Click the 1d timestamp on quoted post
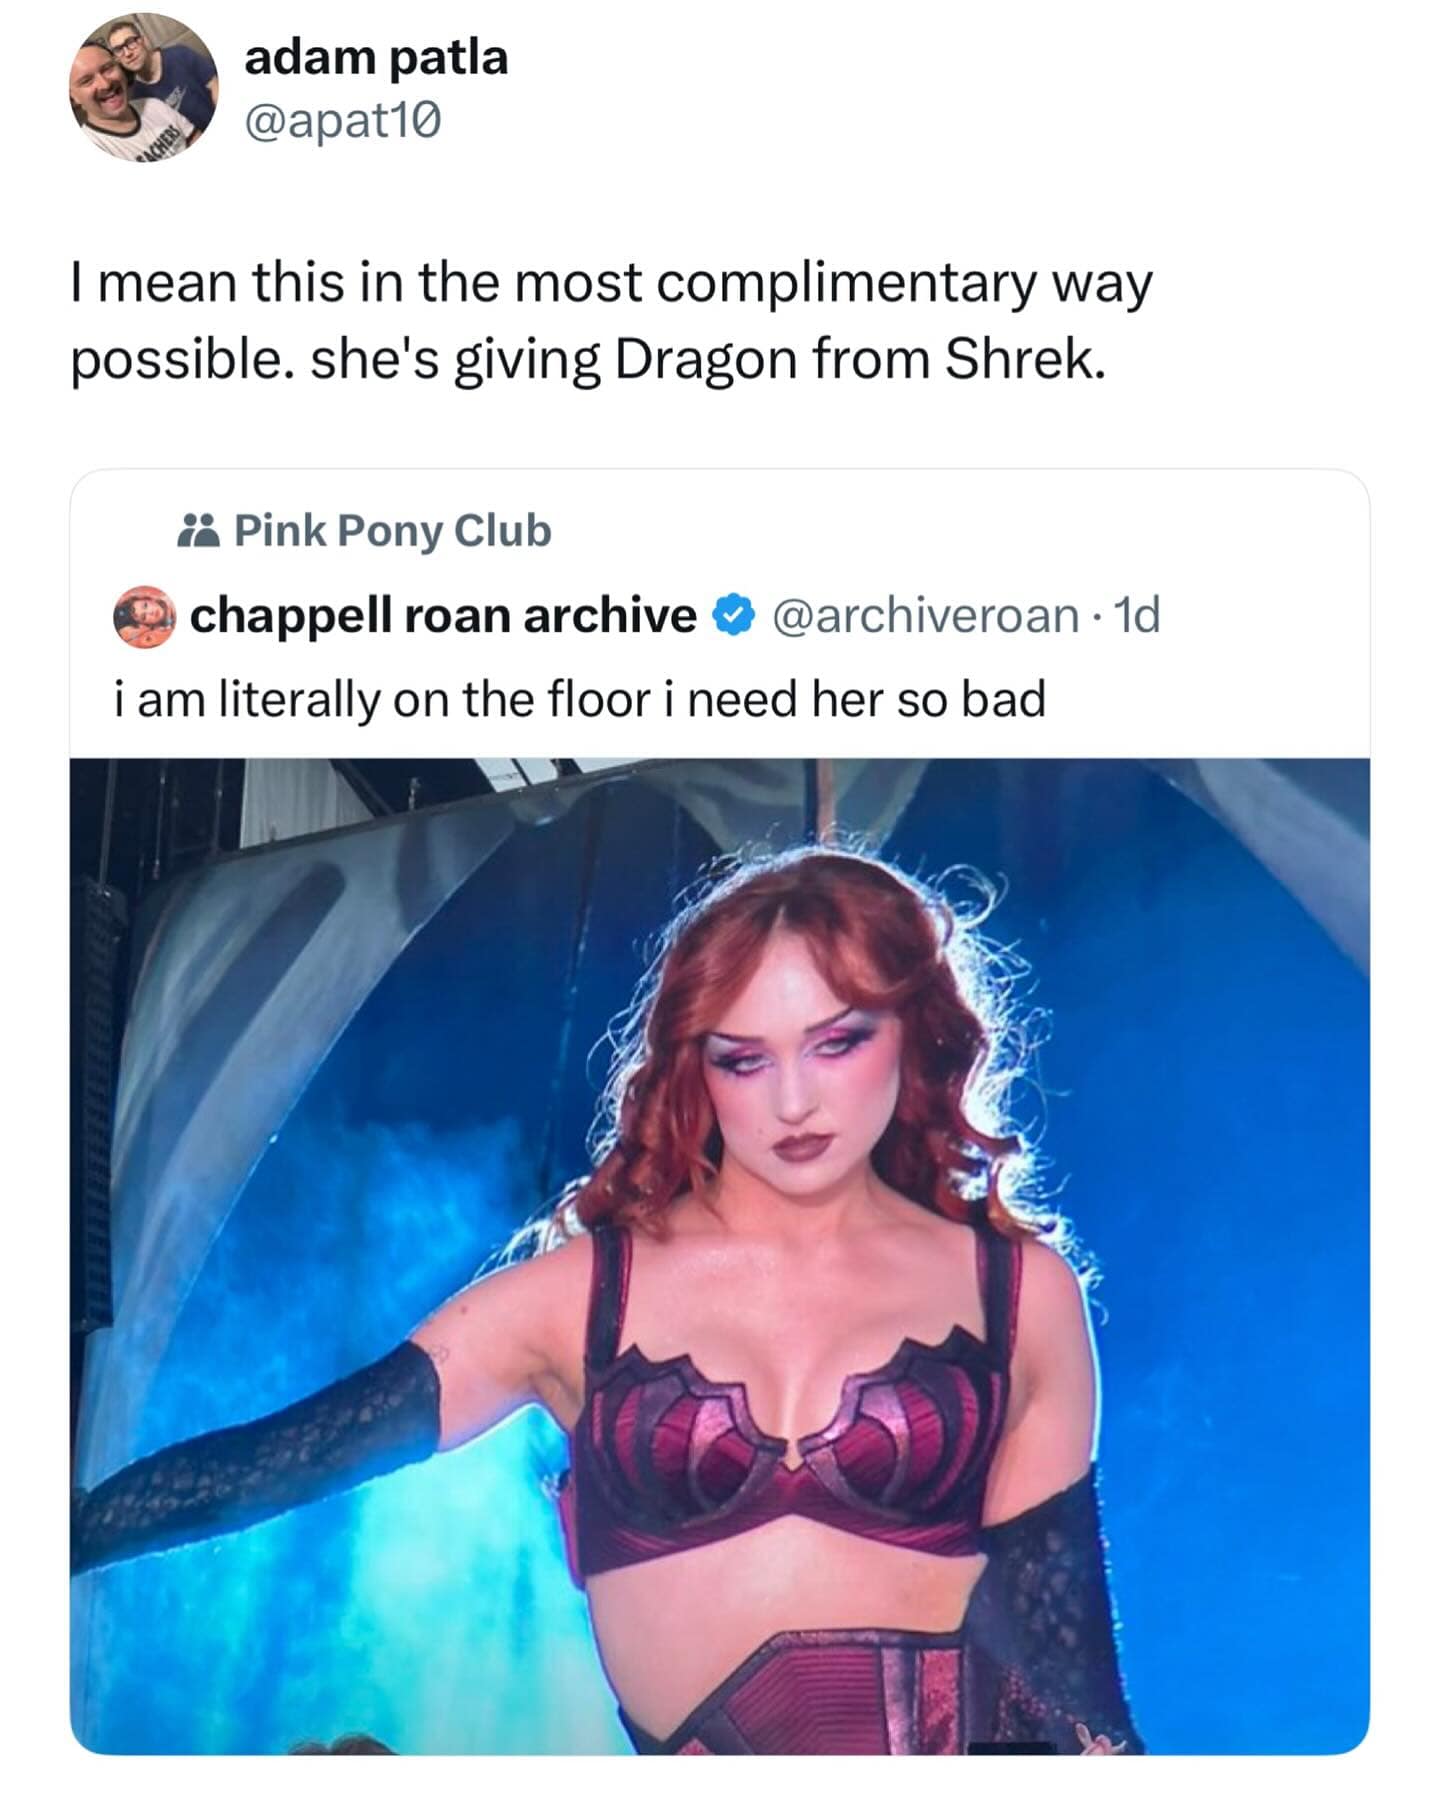Viewport: 1440px width, 1796px height. point(1137,616)
